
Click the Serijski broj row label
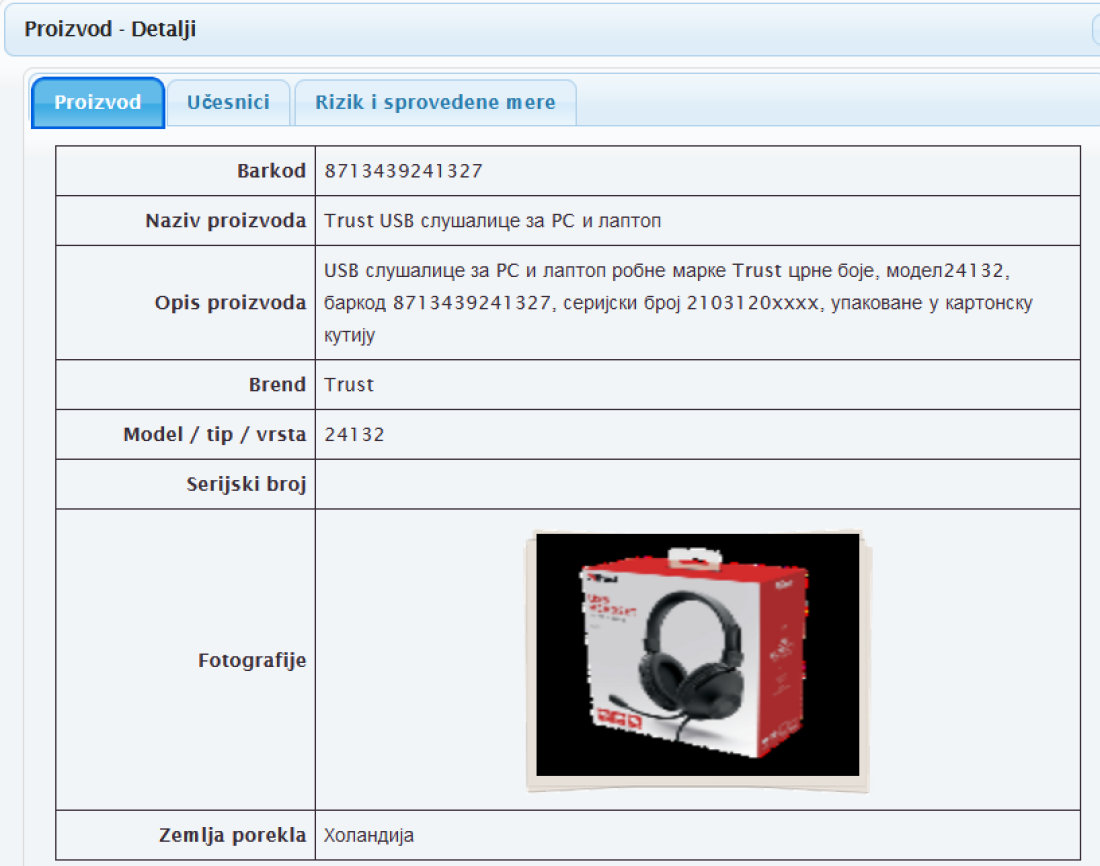tap(246, 485)
